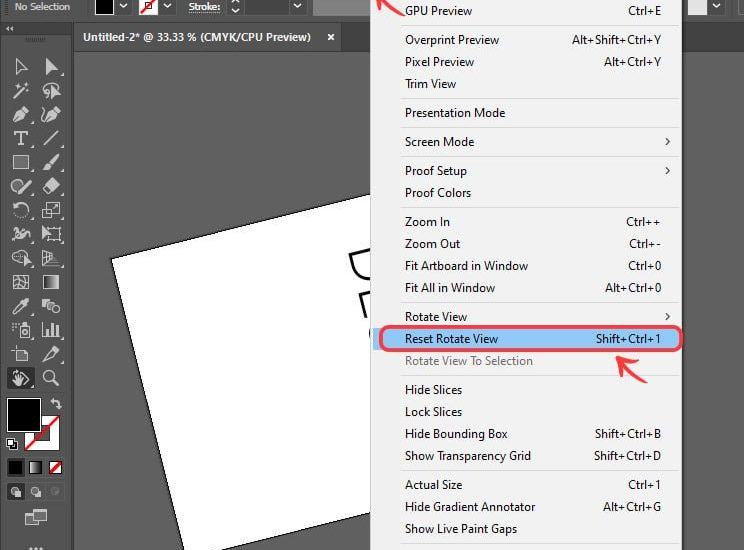This screenshot has height=550, width=744.
Task: Select the Blend tool
Action: point(51,306)
